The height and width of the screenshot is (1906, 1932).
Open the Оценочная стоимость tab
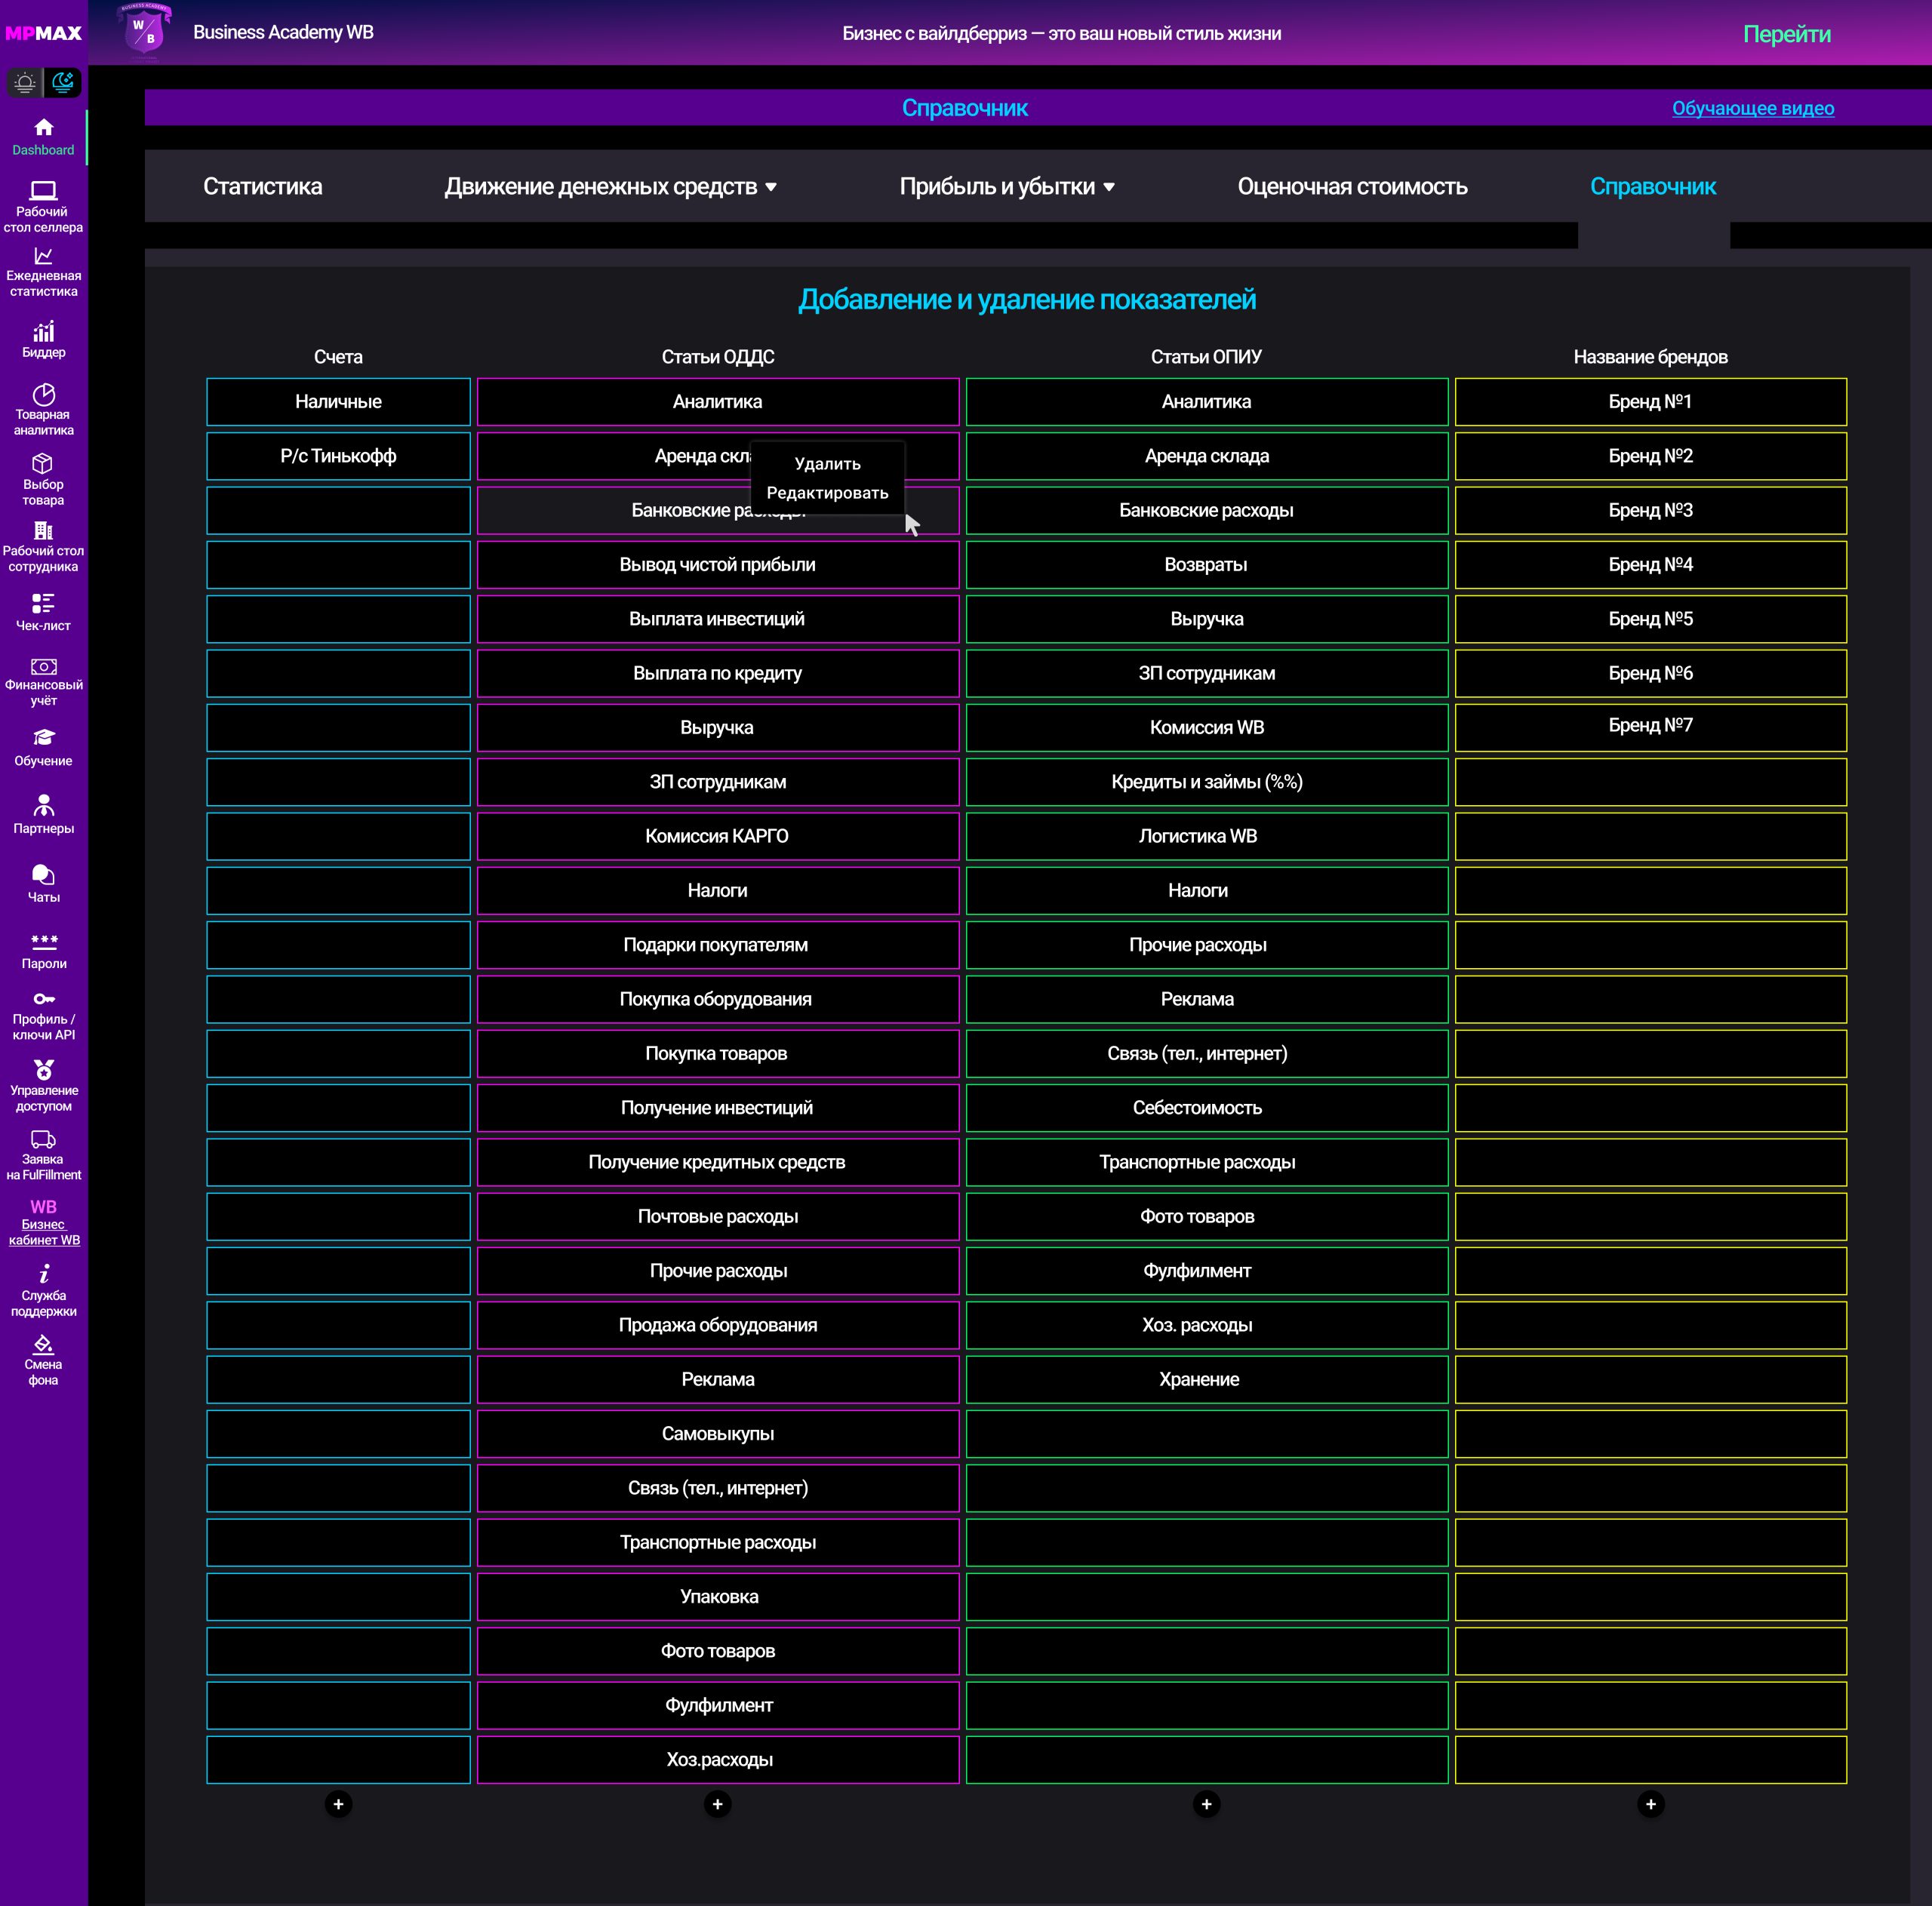point(1352,187)
